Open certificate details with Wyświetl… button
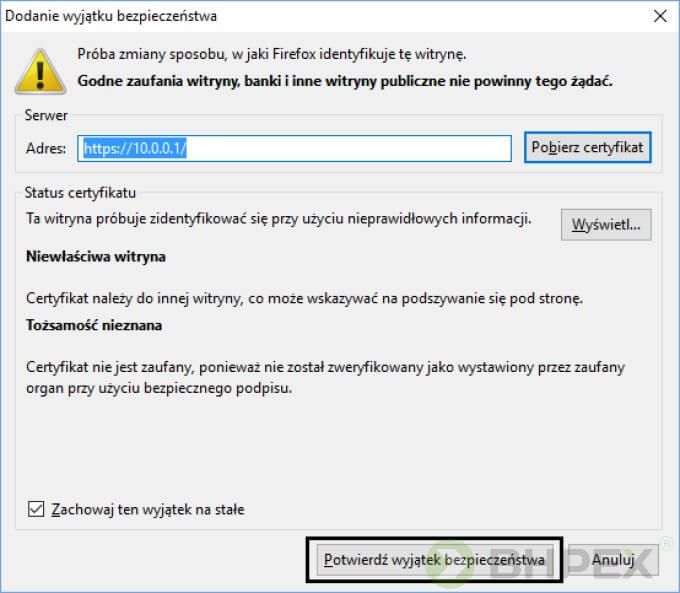 coord(606,225)
